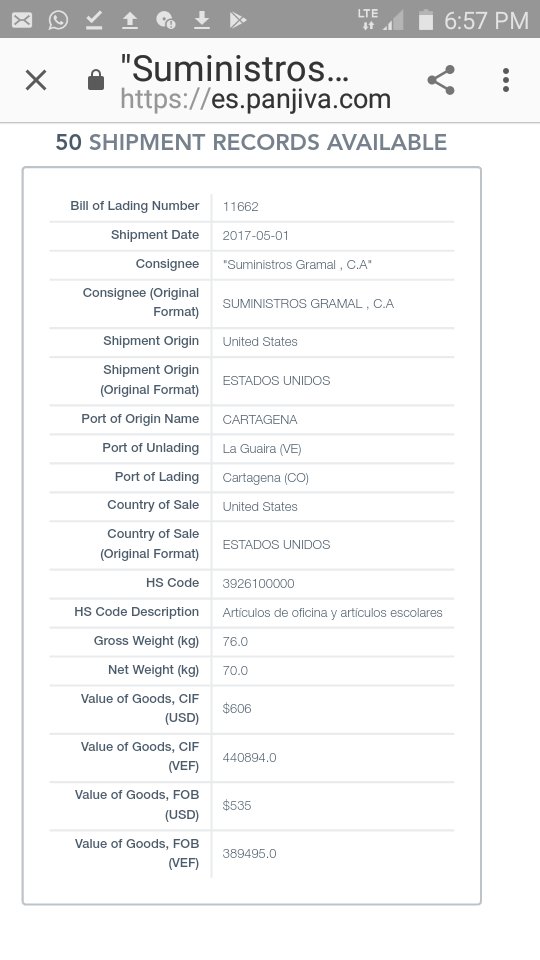Select the "Suministros Gramal , C.A" consignee value
The image size is (540, 960).
[297, 265]
